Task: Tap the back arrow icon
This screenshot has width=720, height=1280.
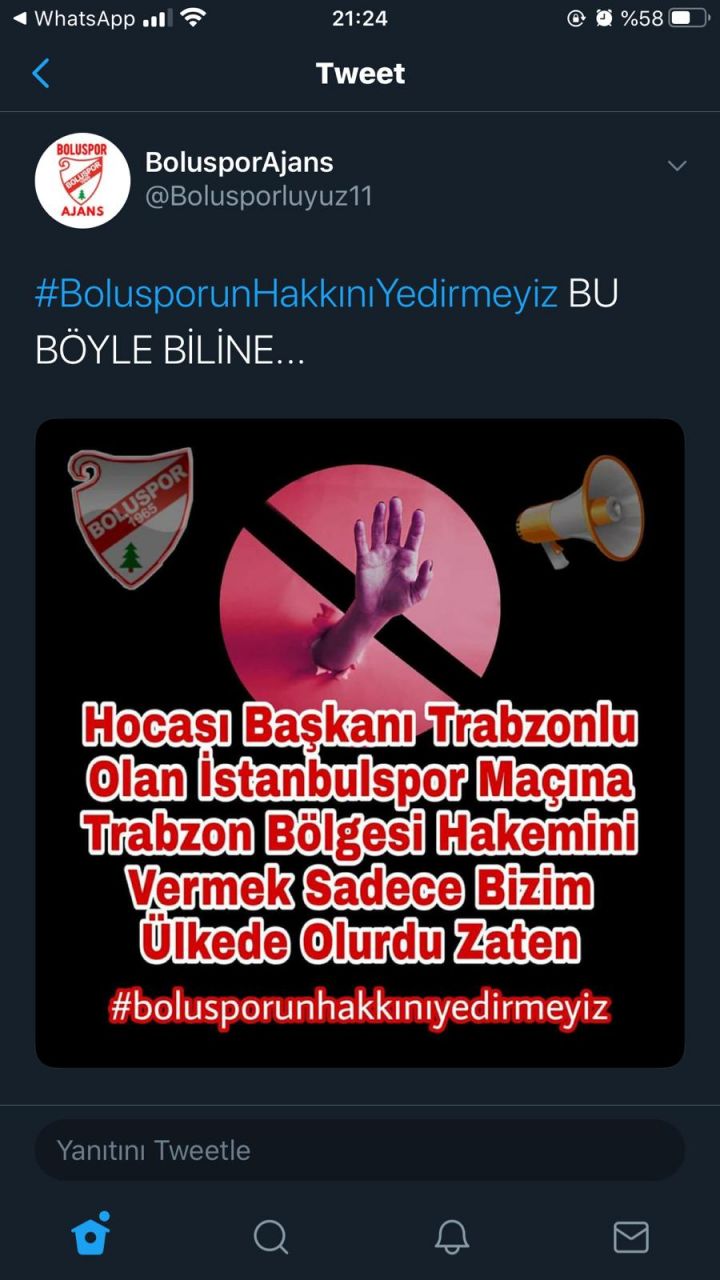Action: point(41,73)
